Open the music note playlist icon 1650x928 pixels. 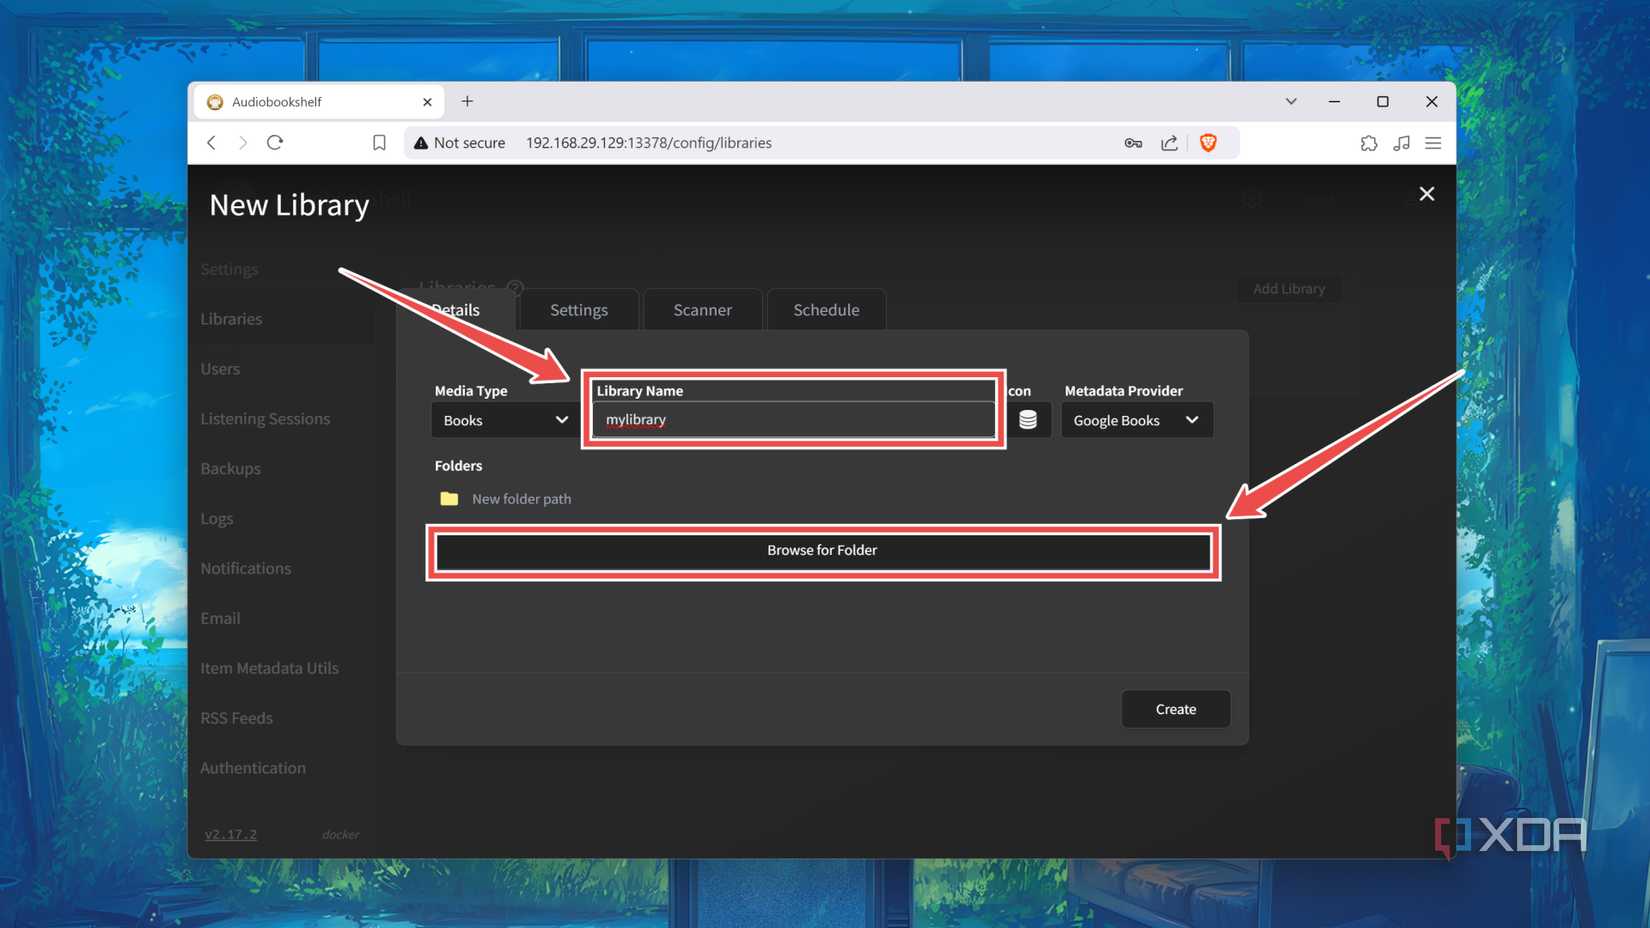pyautogui.click(x=1402, y=143)
